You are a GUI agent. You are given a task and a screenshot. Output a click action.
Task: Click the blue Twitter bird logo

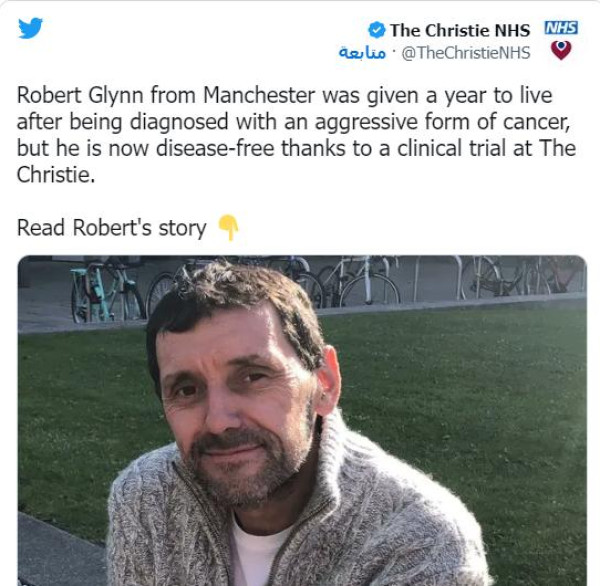click(31, 28)
